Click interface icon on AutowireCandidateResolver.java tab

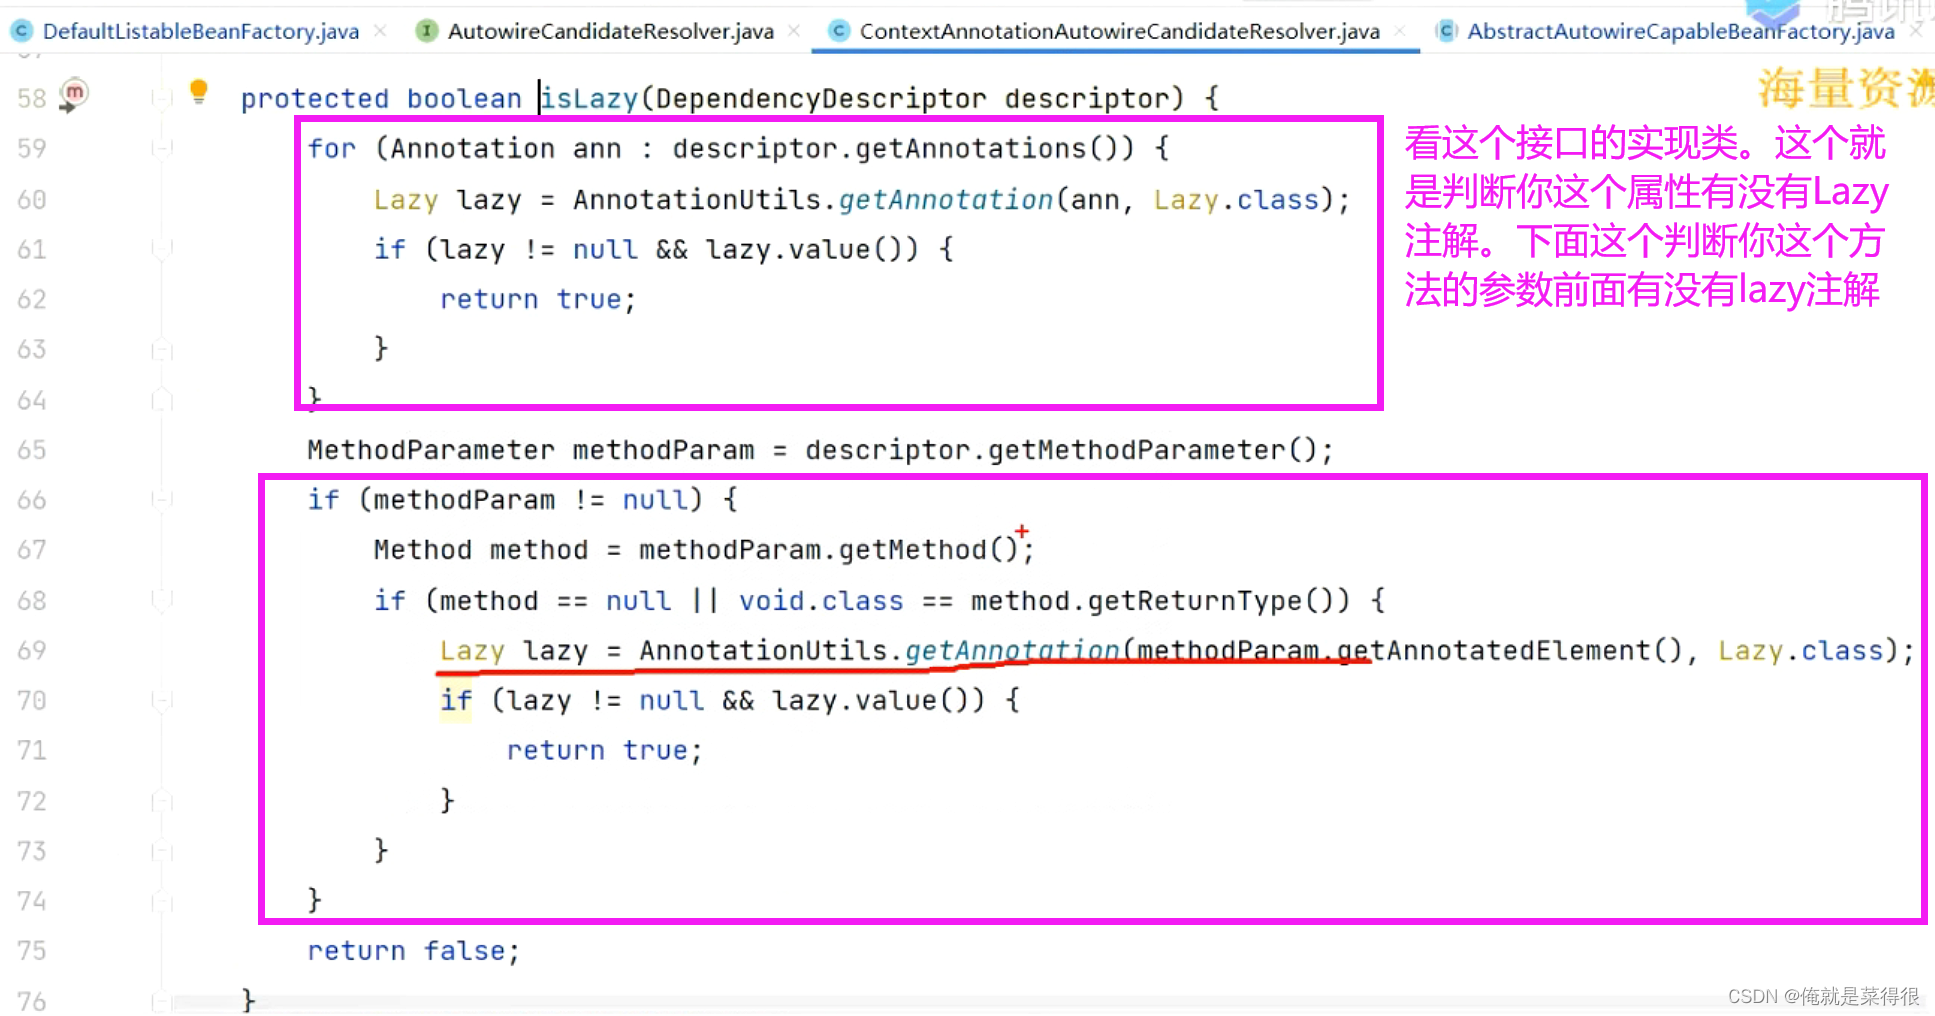click(x=427, y=31)
